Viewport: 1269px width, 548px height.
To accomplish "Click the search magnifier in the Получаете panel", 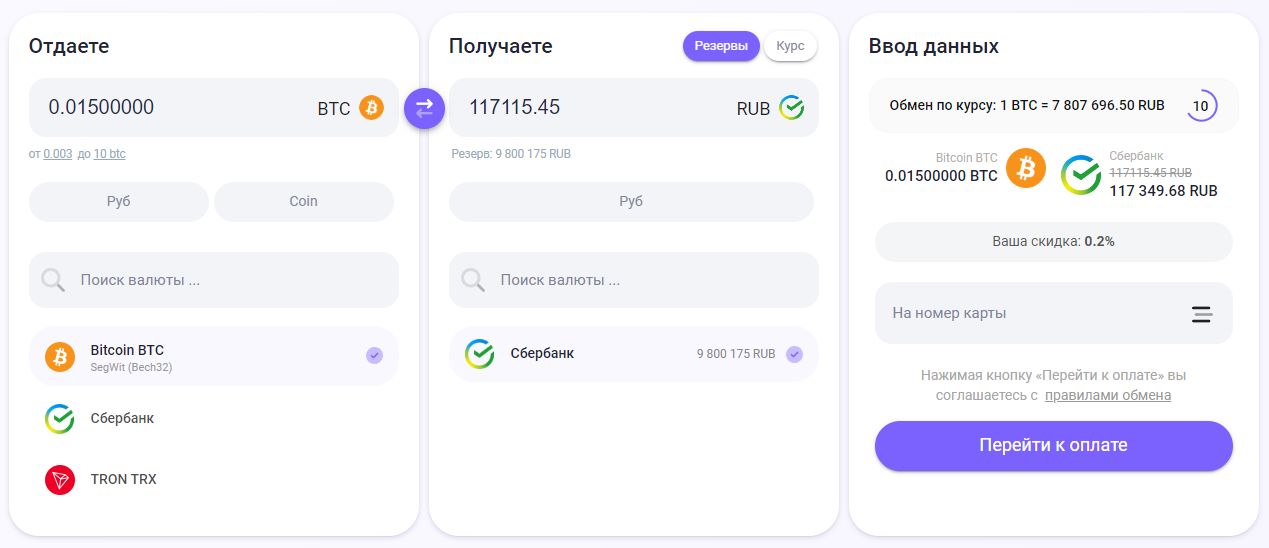I will point(474,280).
